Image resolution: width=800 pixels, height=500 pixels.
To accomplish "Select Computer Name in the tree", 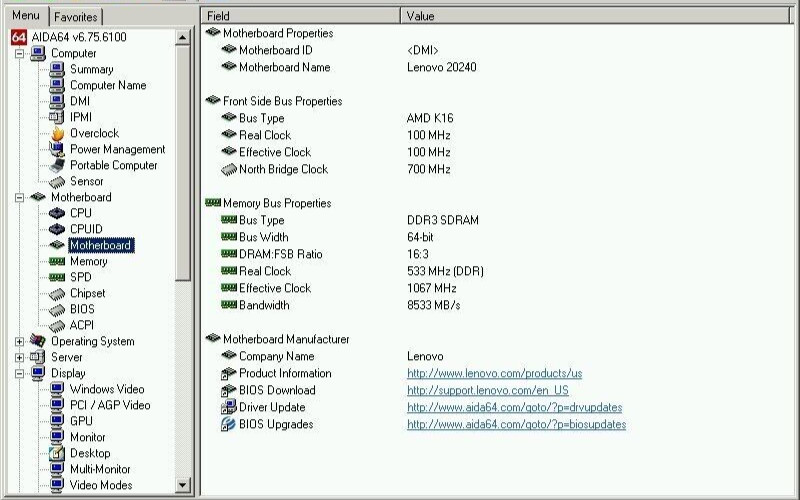I will [108, 85].
